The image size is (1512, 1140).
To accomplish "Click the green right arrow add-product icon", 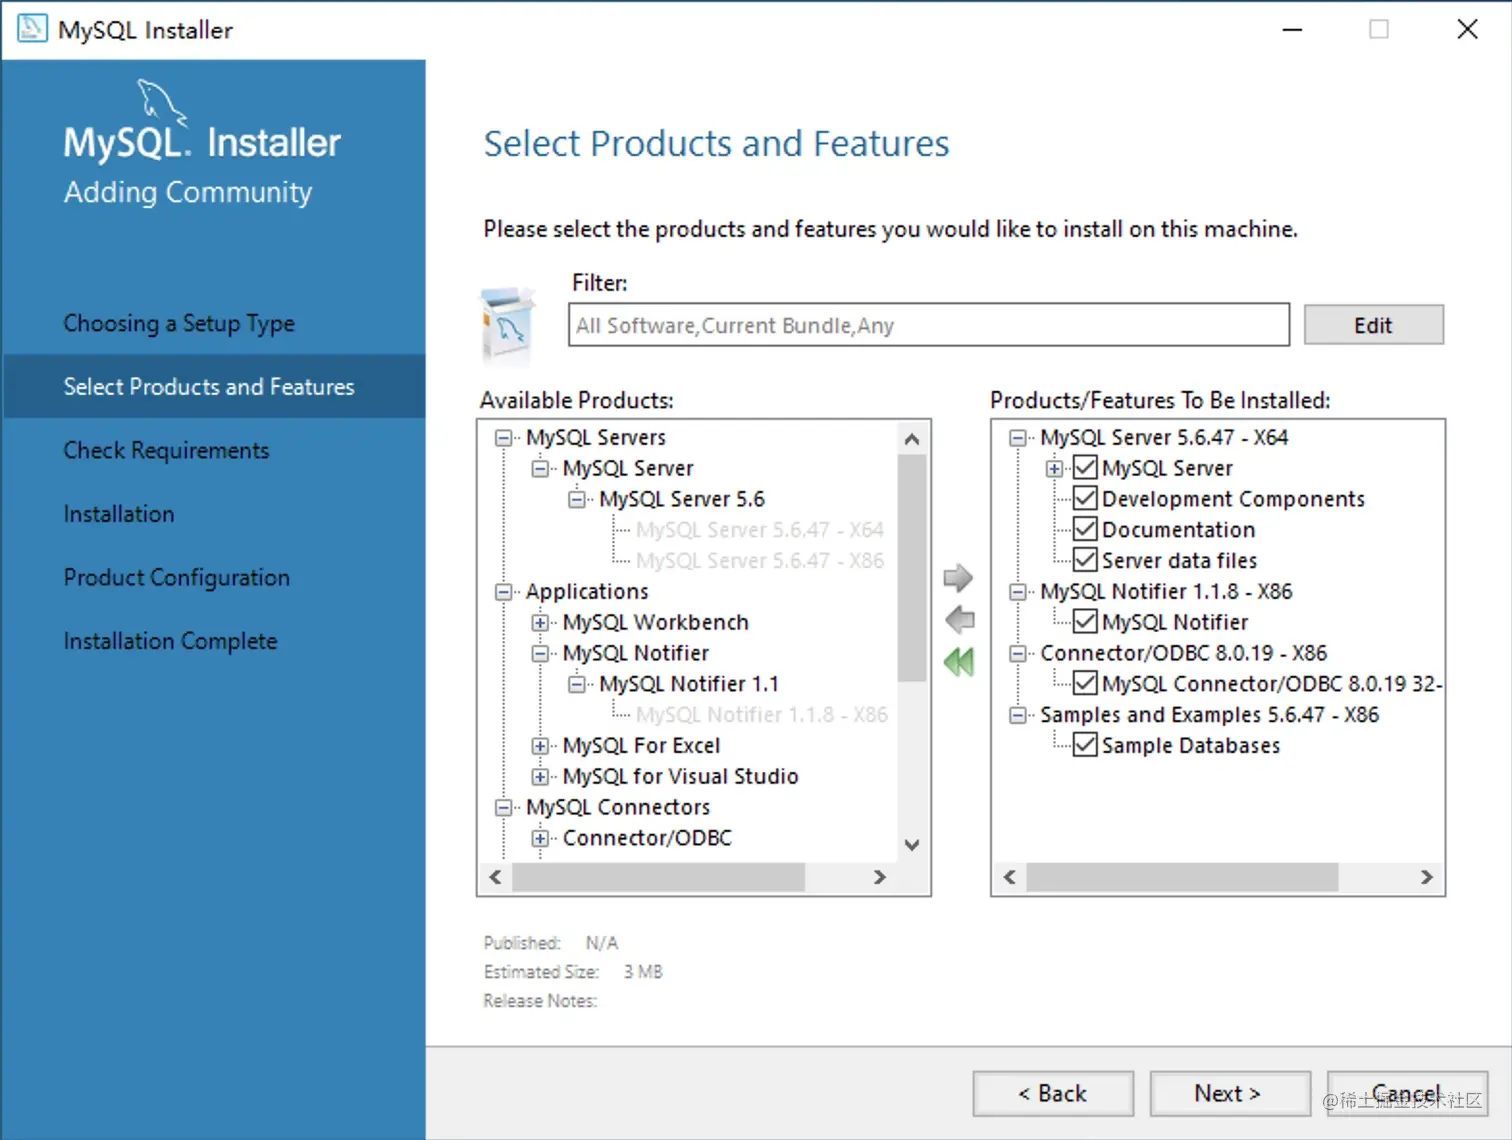I will point(958,577).
